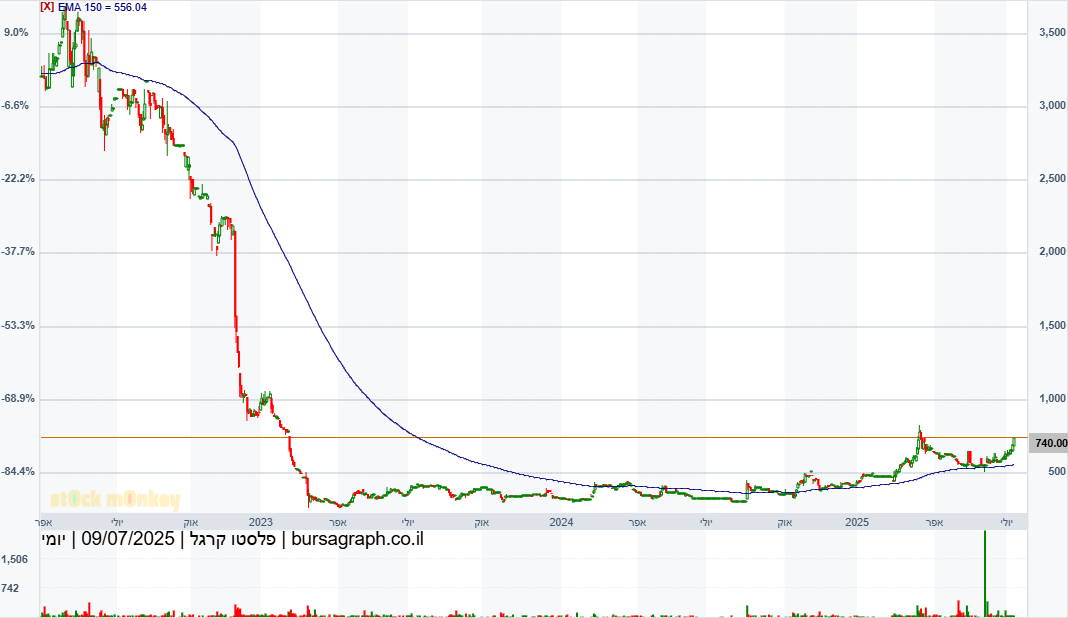Click the 9.0% percentage axis label

[x=16, y=33]
